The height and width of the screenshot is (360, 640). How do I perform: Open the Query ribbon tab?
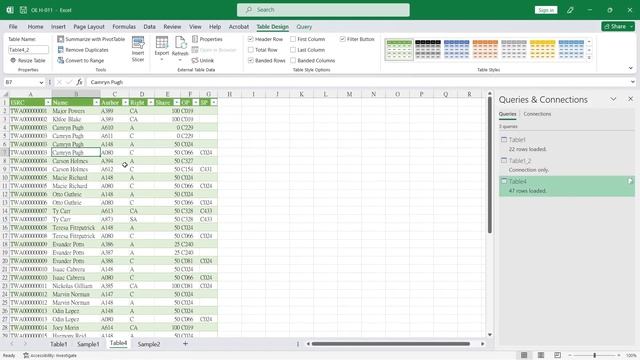pos(304,27)
